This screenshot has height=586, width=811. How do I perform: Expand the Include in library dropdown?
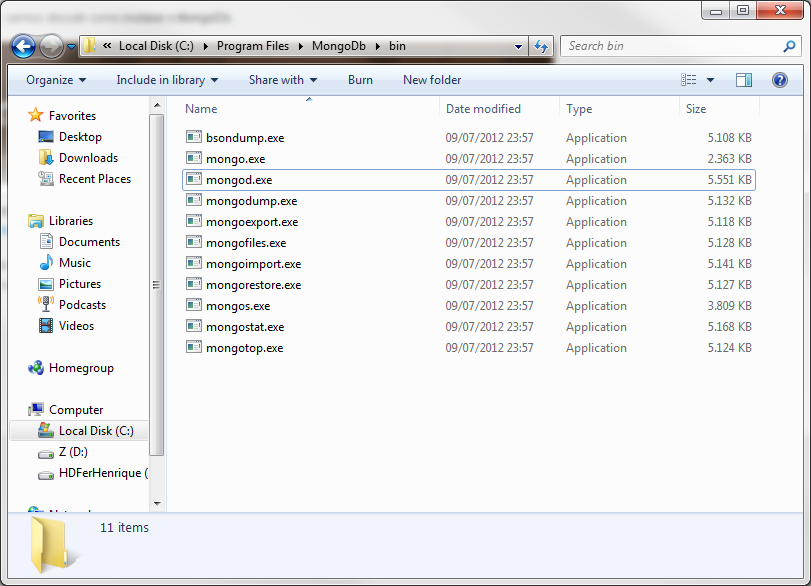[166, 80]
